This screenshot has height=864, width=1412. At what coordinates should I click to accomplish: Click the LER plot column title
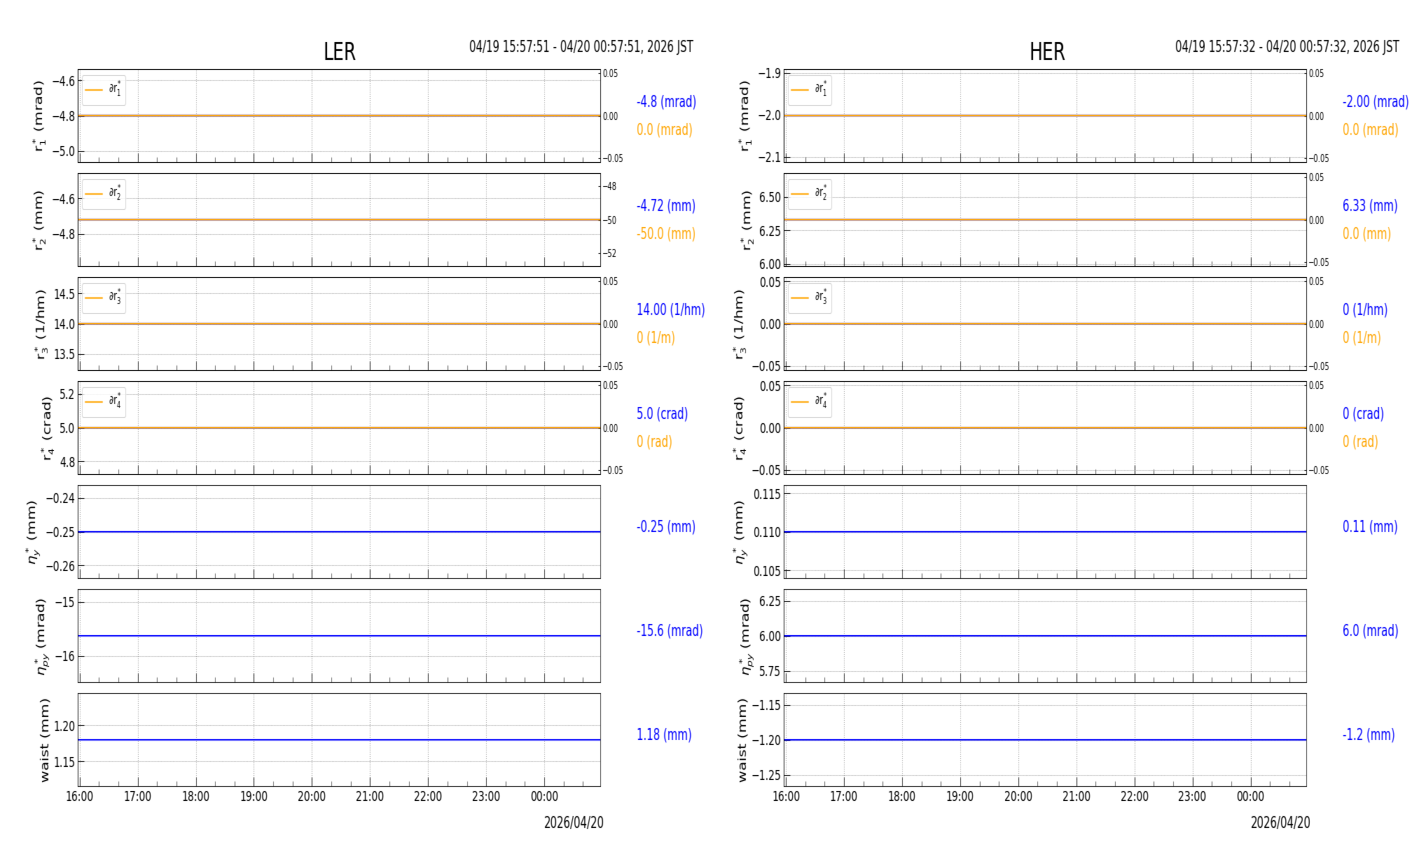point(339,52)
